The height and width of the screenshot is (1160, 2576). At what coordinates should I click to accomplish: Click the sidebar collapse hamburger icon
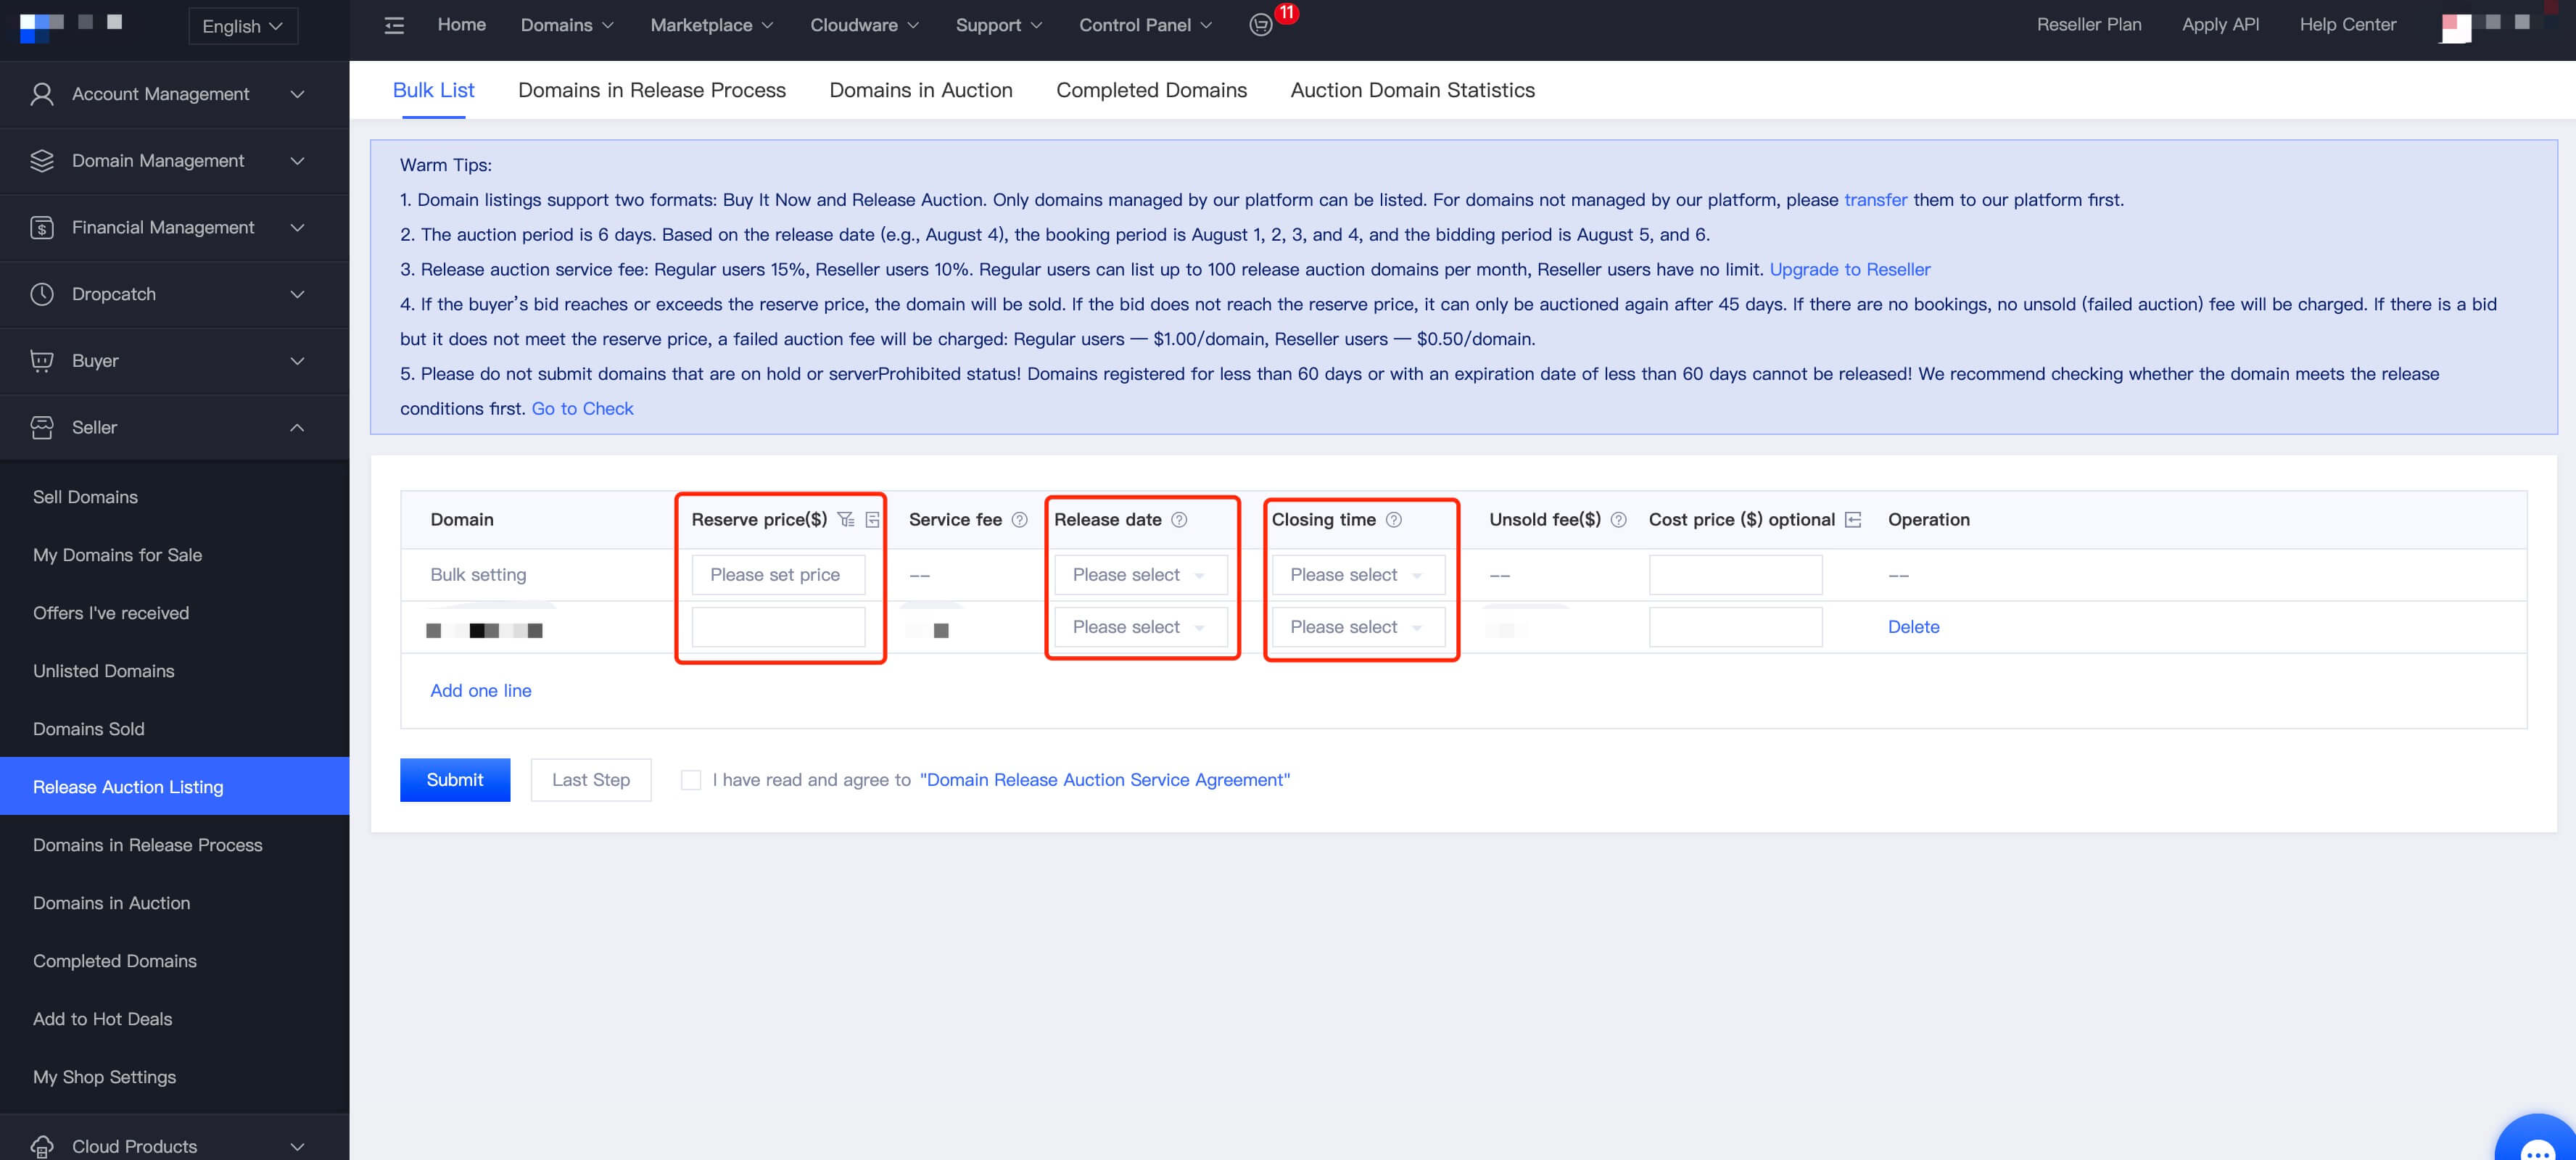coord(394,25)
